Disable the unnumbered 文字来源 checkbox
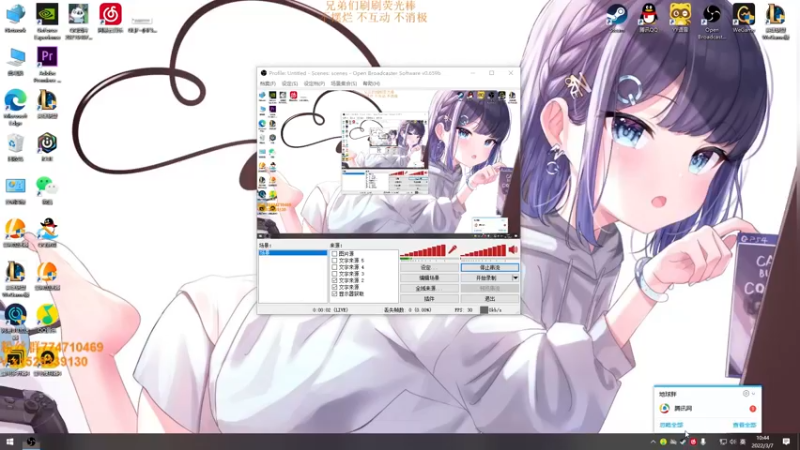 click(x=334, y=287)
